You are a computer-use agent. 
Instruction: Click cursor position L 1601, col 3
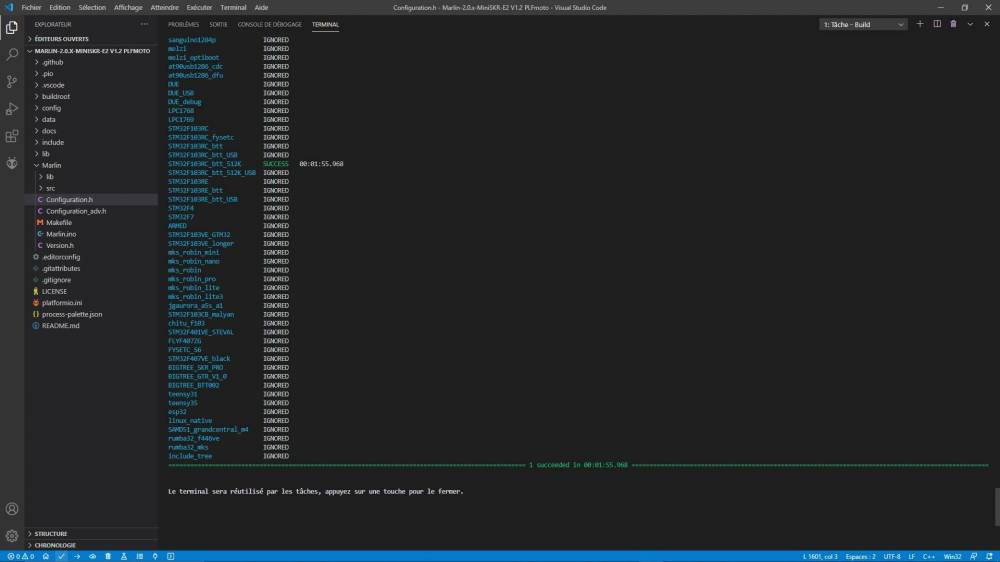pyautogui.click(x=820, y=556)
